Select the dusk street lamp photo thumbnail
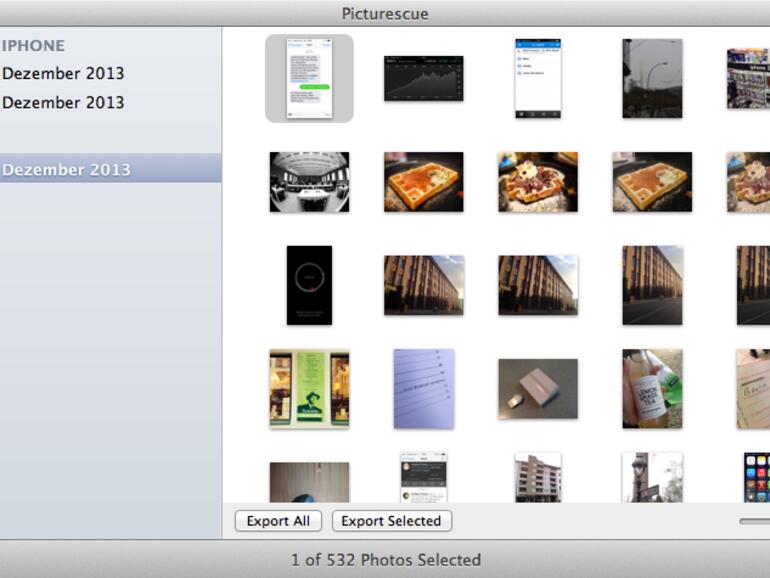 (x=652, y=79)
